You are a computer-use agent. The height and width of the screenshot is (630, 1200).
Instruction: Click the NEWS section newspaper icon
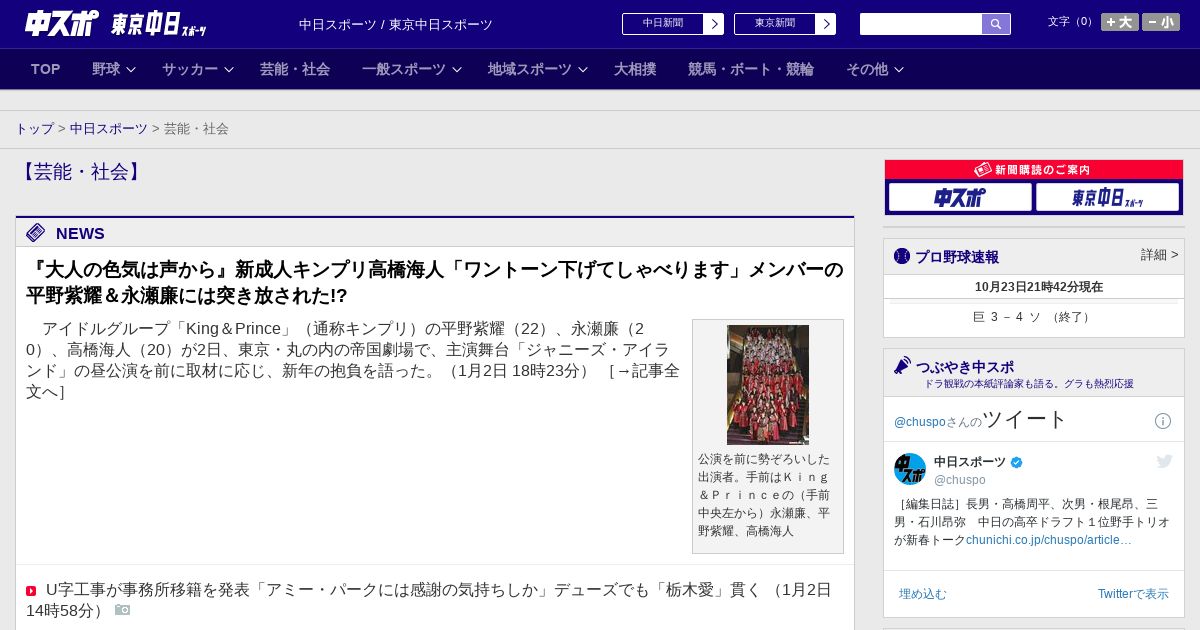pyautogui.click(x=36, y=233)
